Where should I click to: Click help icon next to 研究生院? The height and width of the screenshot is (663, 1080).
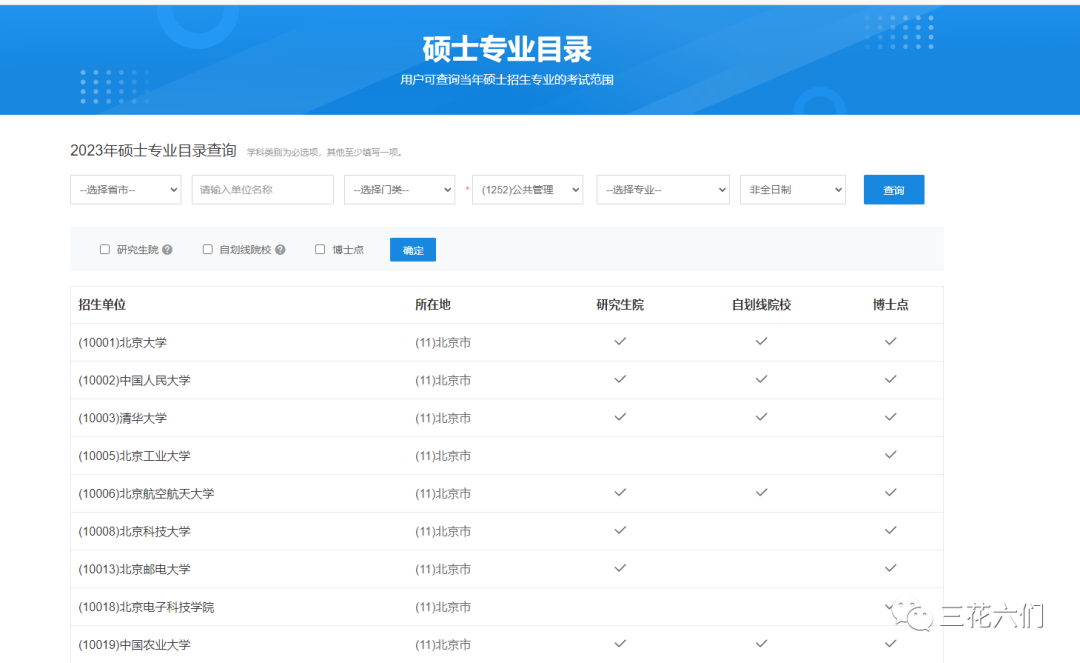(x=167, y=250)
